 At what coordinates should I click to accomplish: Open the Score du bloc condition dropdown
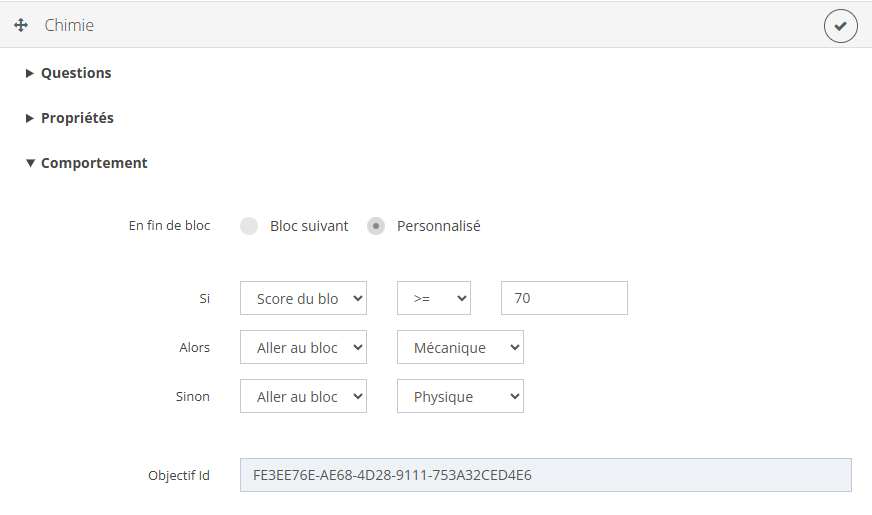(303, 298)
